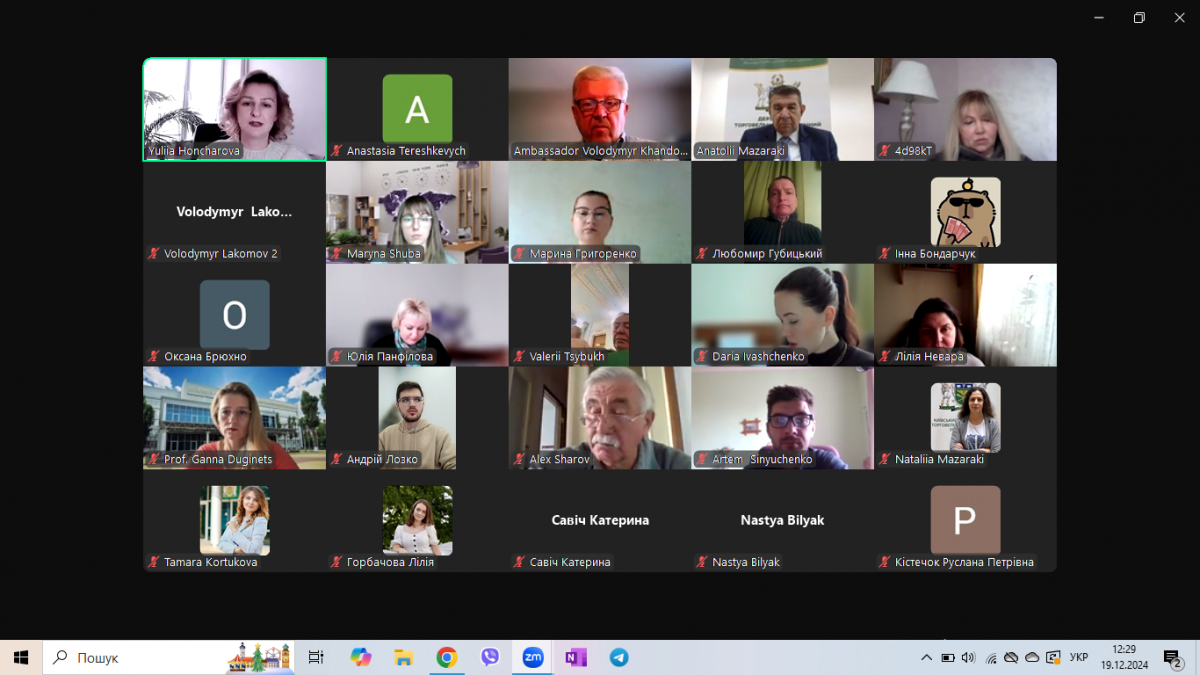The image size is (1200, 675).
Task: Open the Zoom app in the taskbar
Action: [x=533, y=657]
